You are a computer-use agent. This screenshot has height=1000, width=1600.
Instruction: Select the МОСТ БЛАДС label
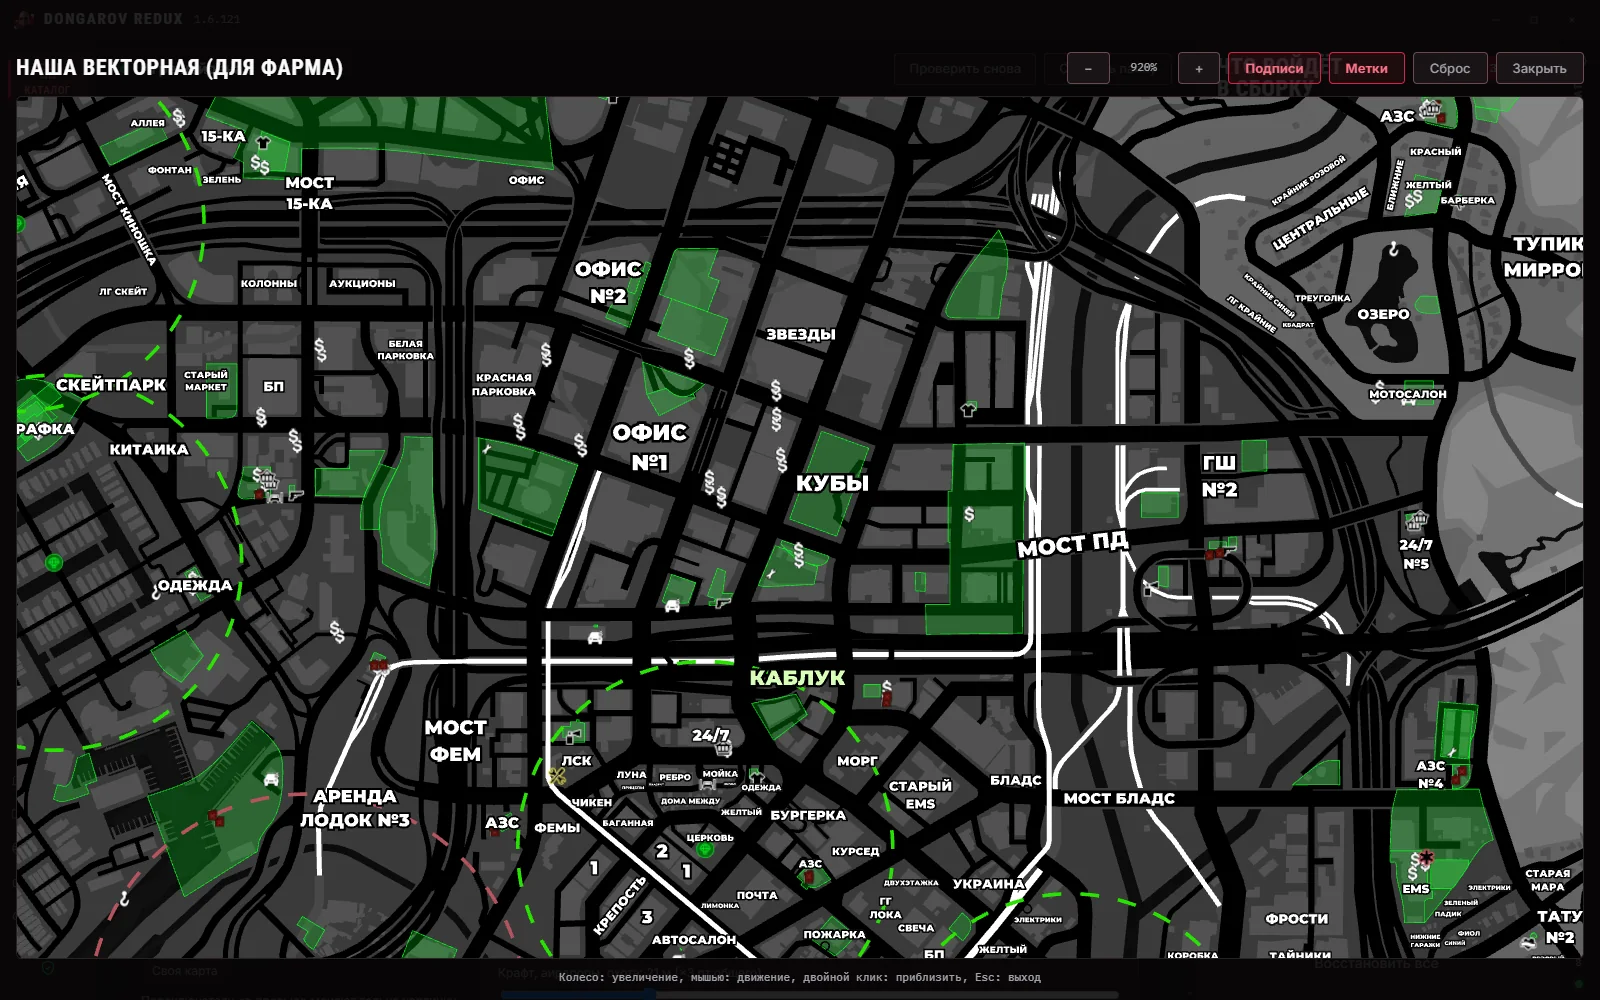tap(1119, 798)
